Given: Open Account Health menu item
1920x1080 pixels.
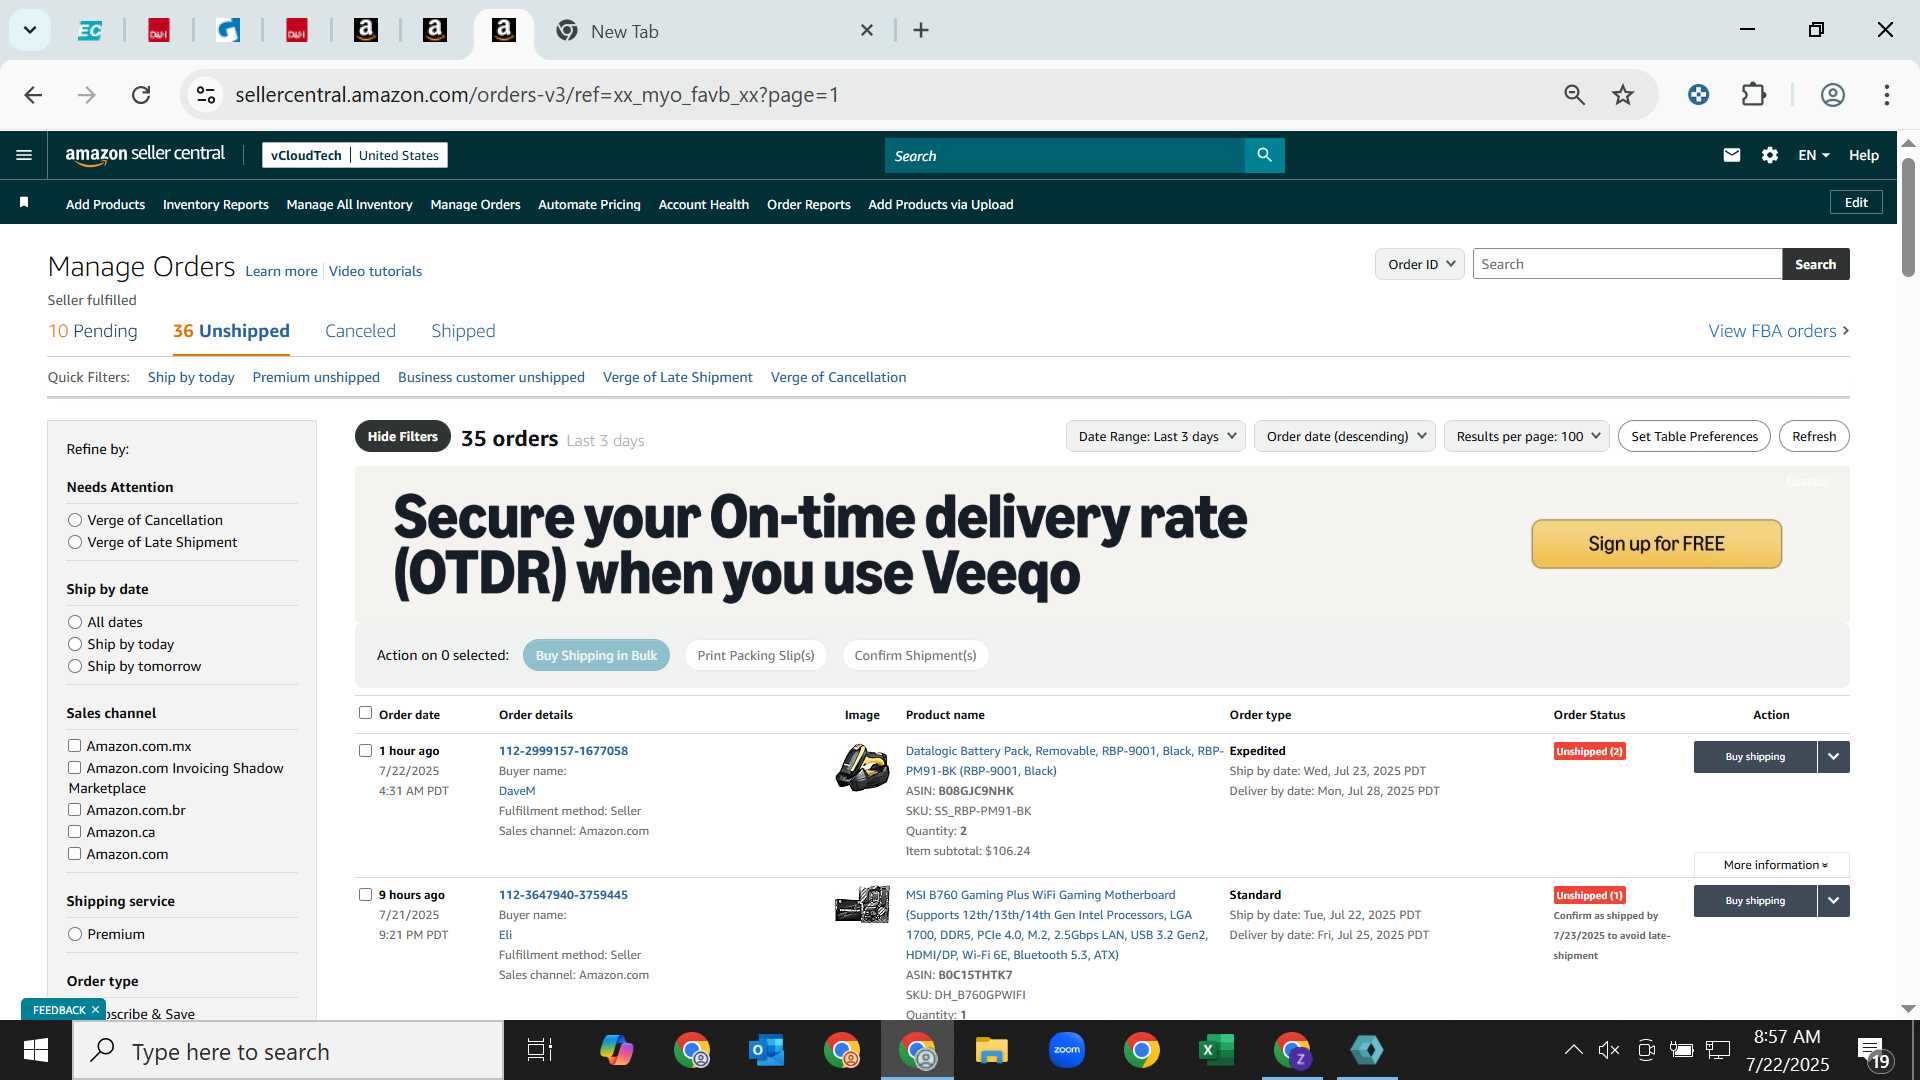Looking at the screenshot, I should pyautogui.click(x=703, y=204).
